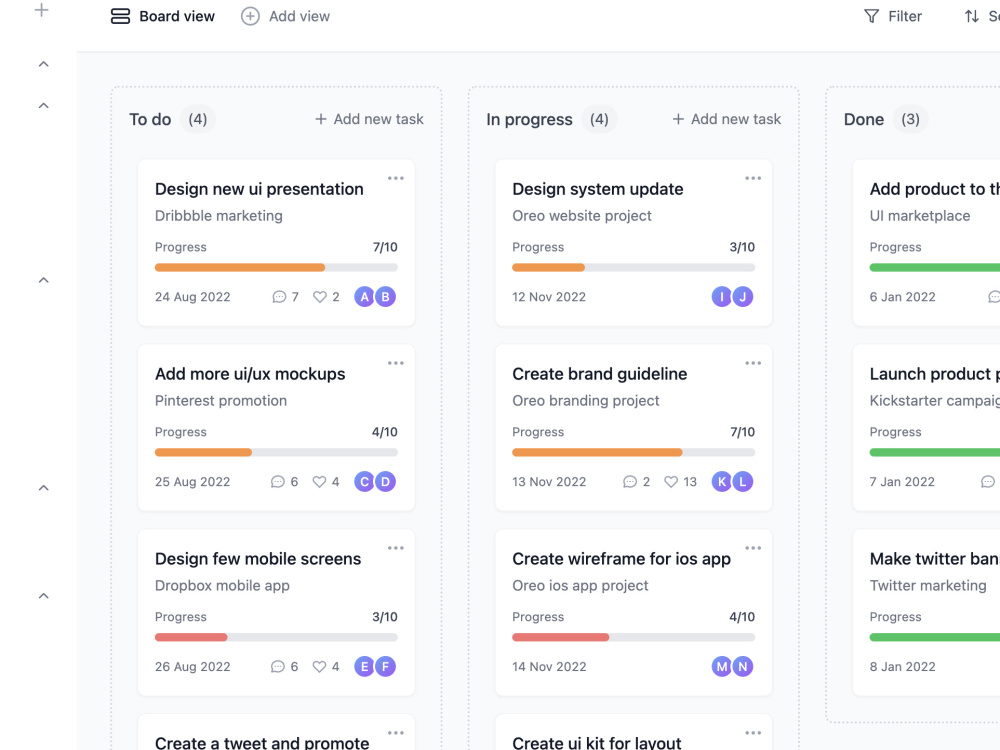
Task: Open the Filter options
Action: coord(893,16)
